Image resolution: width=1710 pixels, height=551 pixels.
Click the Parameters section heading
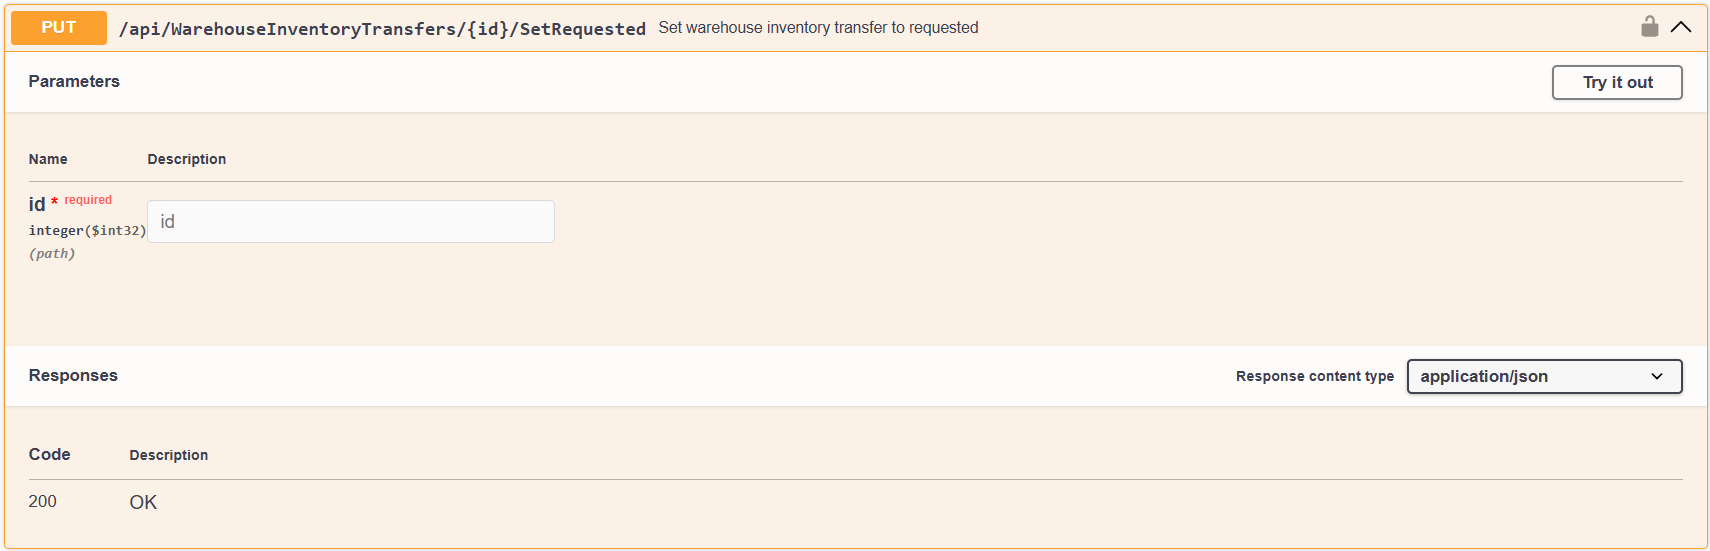[74, 82]
